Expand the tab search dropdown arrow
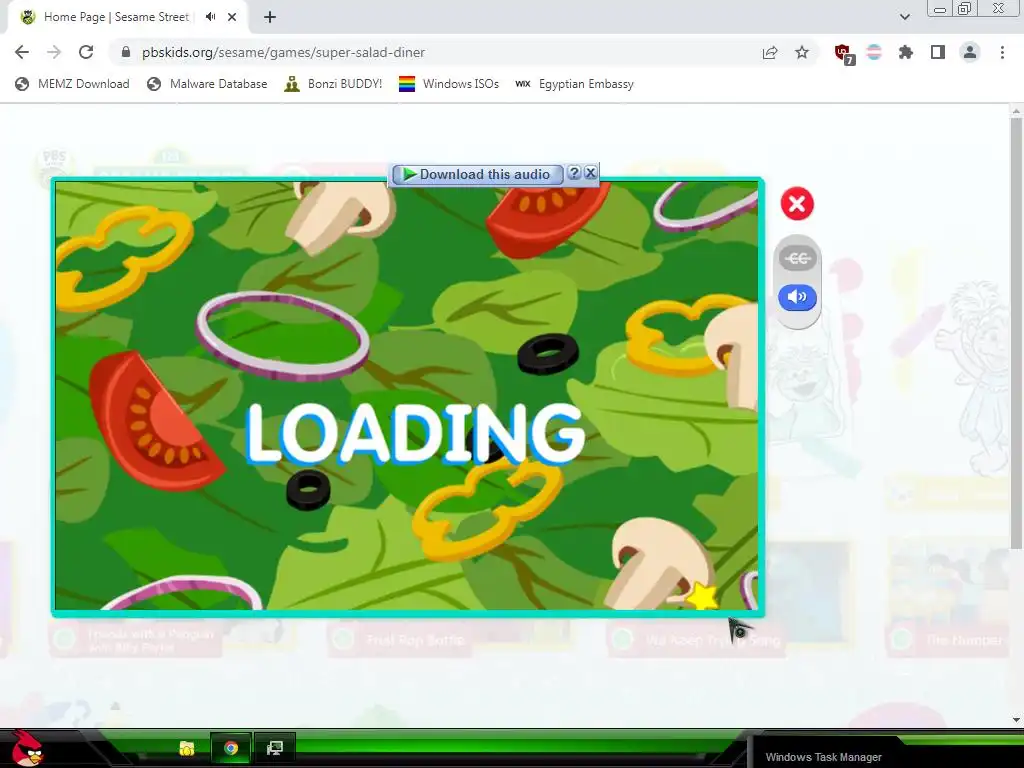The width and height of the screenshot is (1024, 768). [x=904, y=17]
